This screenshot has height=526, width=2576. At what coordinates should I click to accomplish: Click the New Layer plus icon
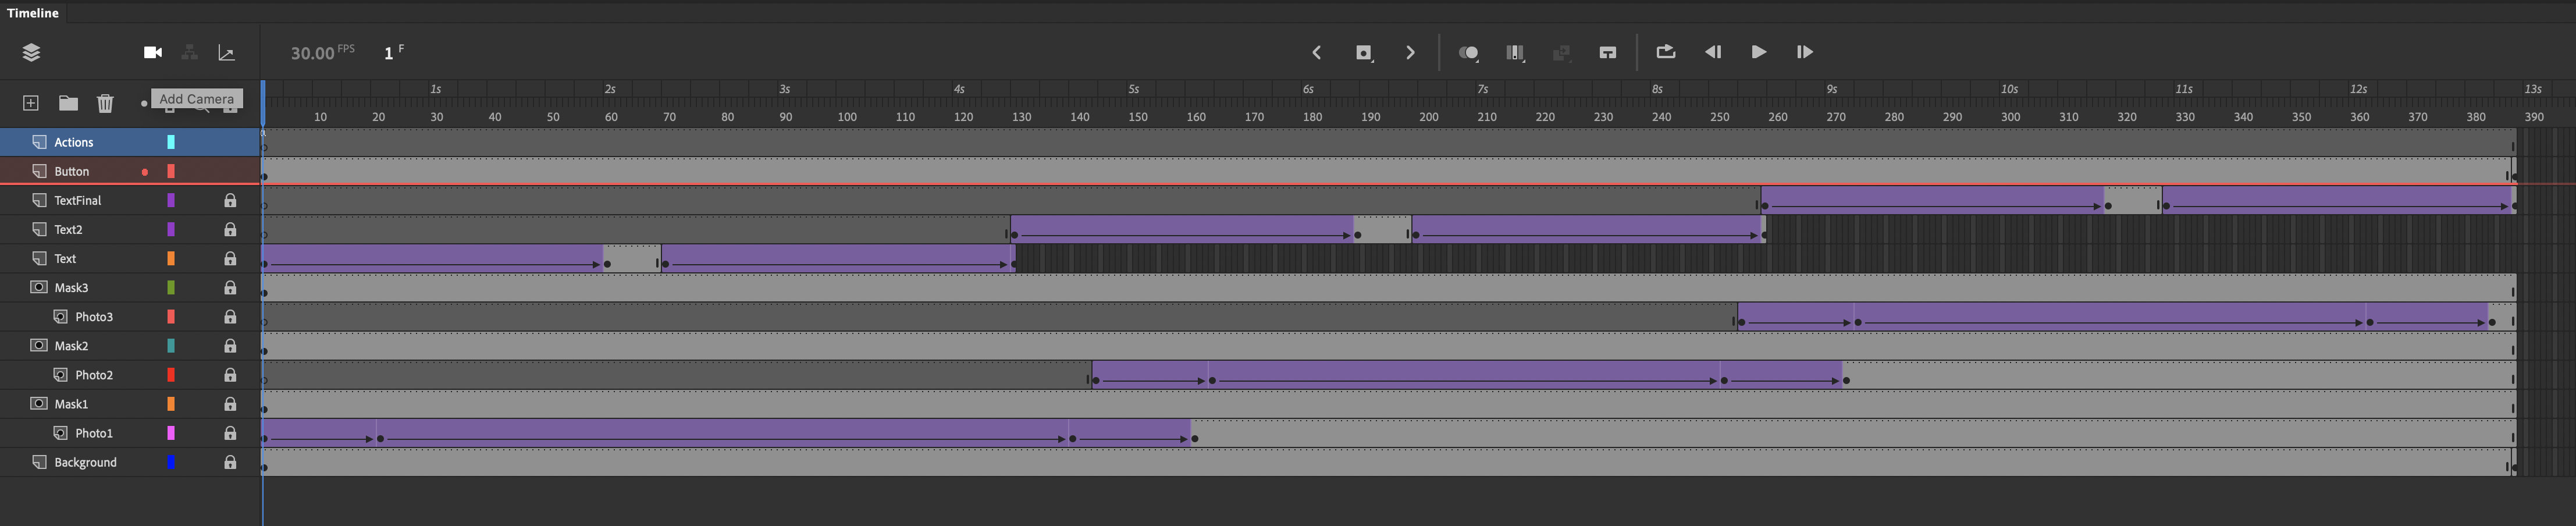tap(31, 103)
